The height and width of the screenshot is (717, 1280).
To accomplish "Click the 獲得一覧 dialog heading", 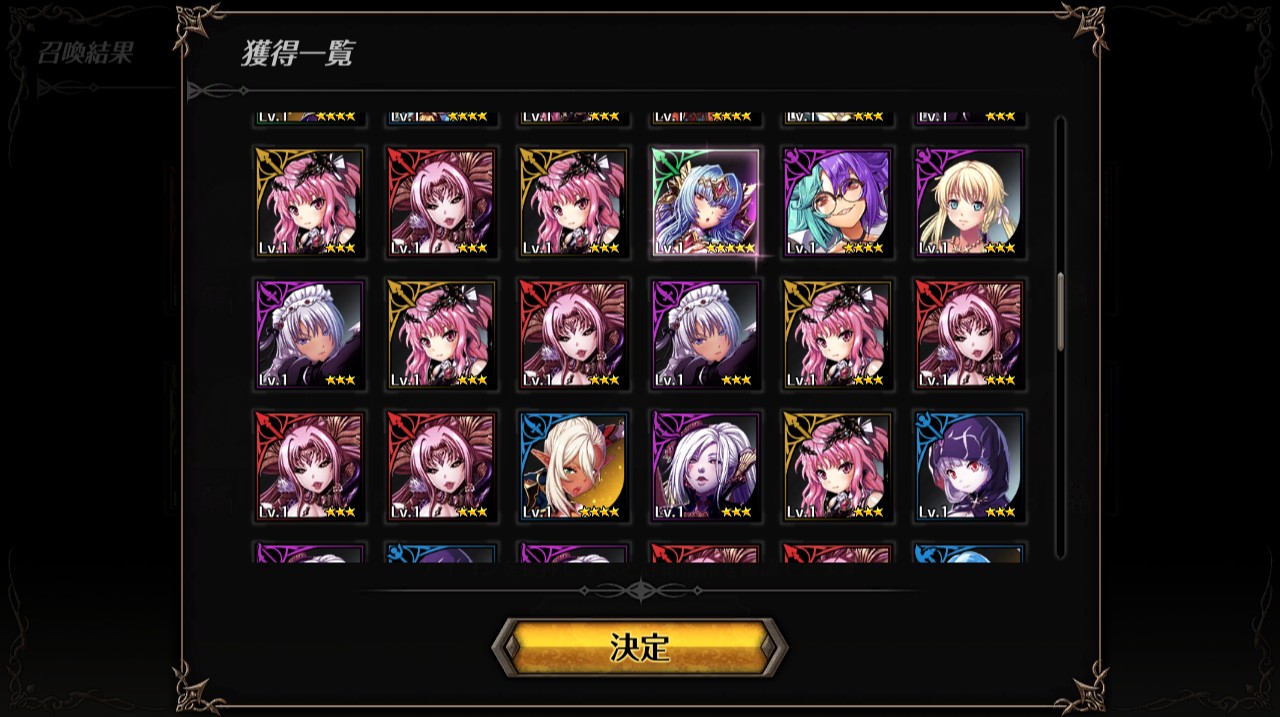I will tap(297, 53).
